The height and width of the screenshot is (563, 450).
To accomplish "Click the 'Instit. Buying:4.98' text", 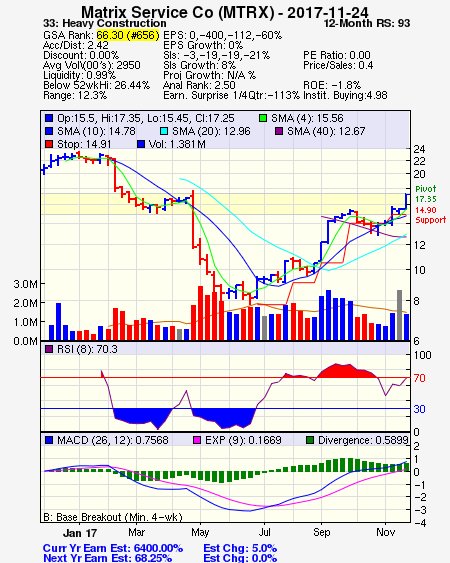I will (345, 96).
